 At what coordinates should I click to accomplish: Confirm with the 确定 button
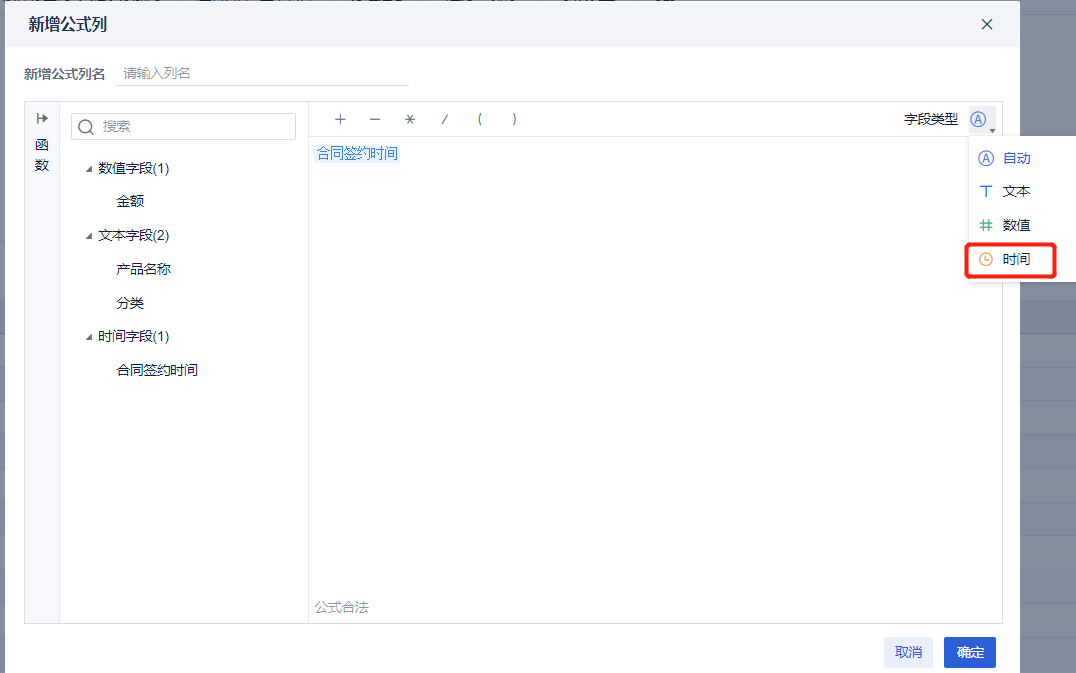click(970, 652)
